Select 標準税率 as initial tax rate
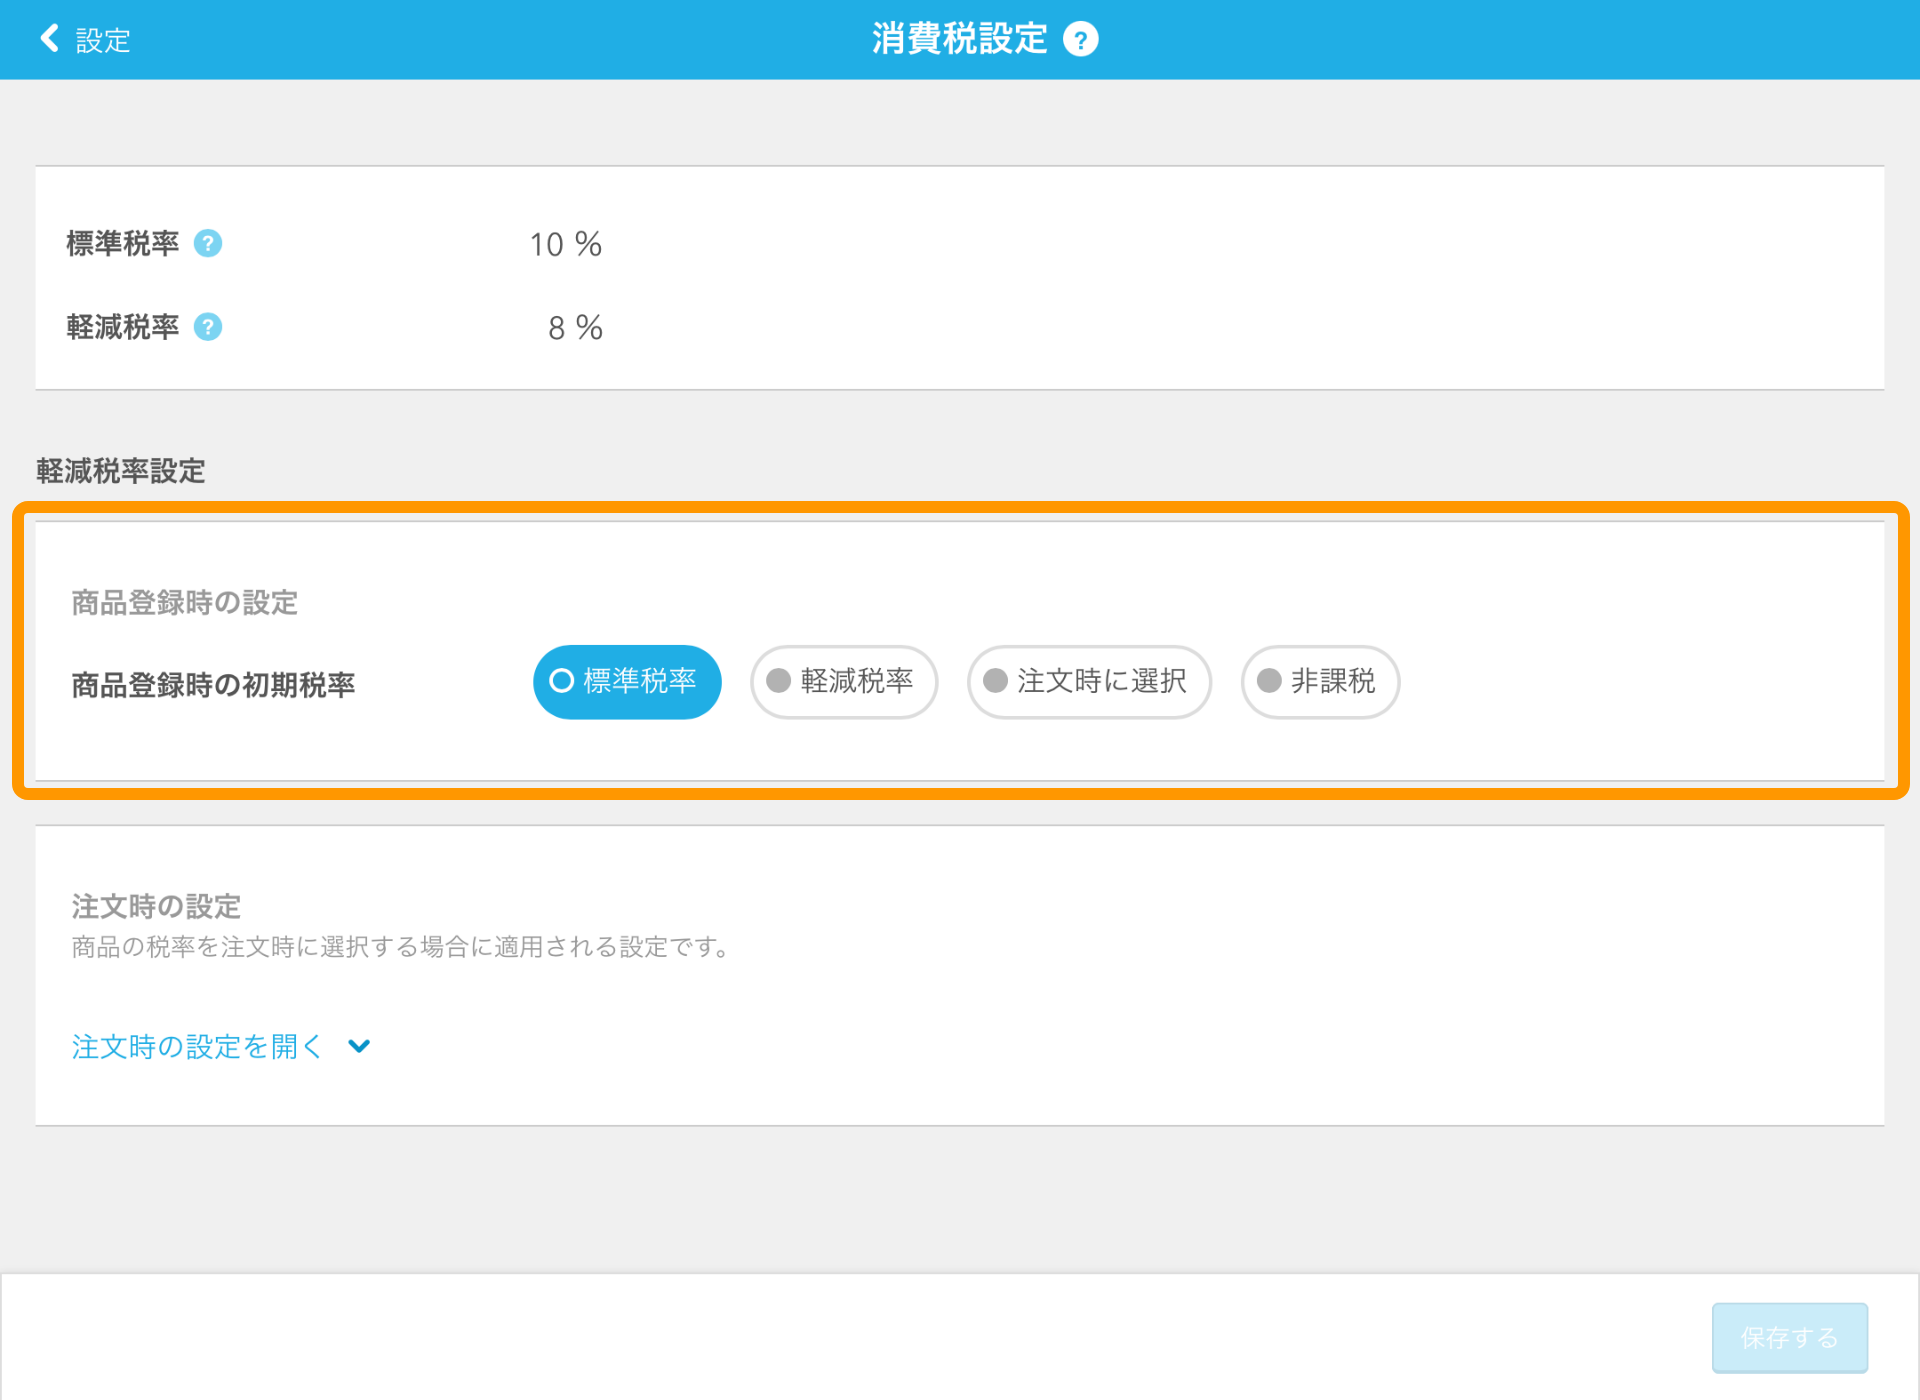Image resolution: width=1920 pixels, height=1400 pixels. point(627,682)
